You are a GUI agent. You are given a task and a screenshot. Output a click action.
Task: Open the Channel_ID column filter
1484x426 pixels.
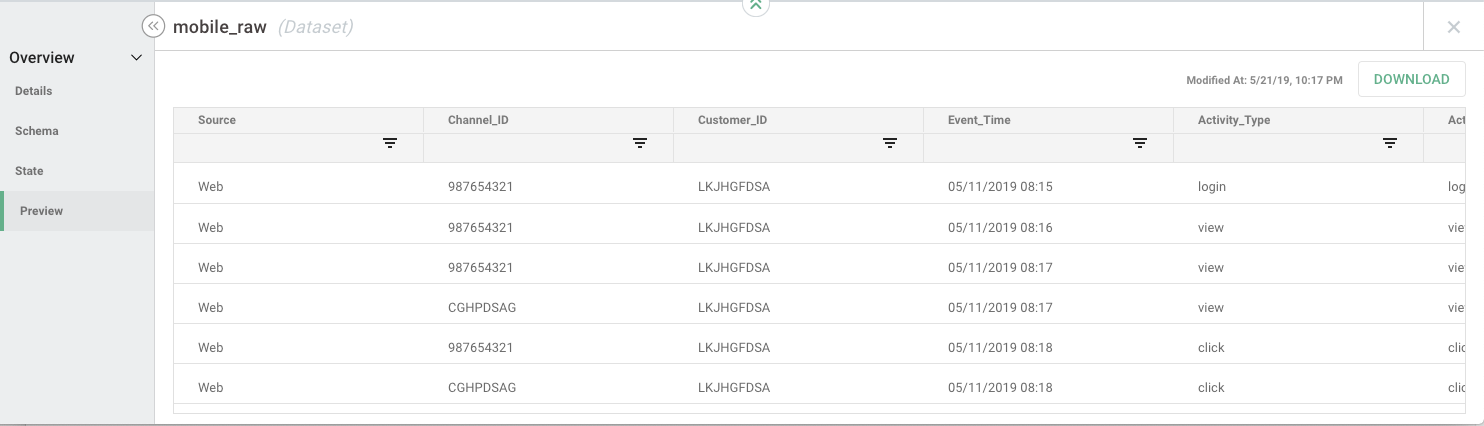pyautogui.click(x=640, y=144)
